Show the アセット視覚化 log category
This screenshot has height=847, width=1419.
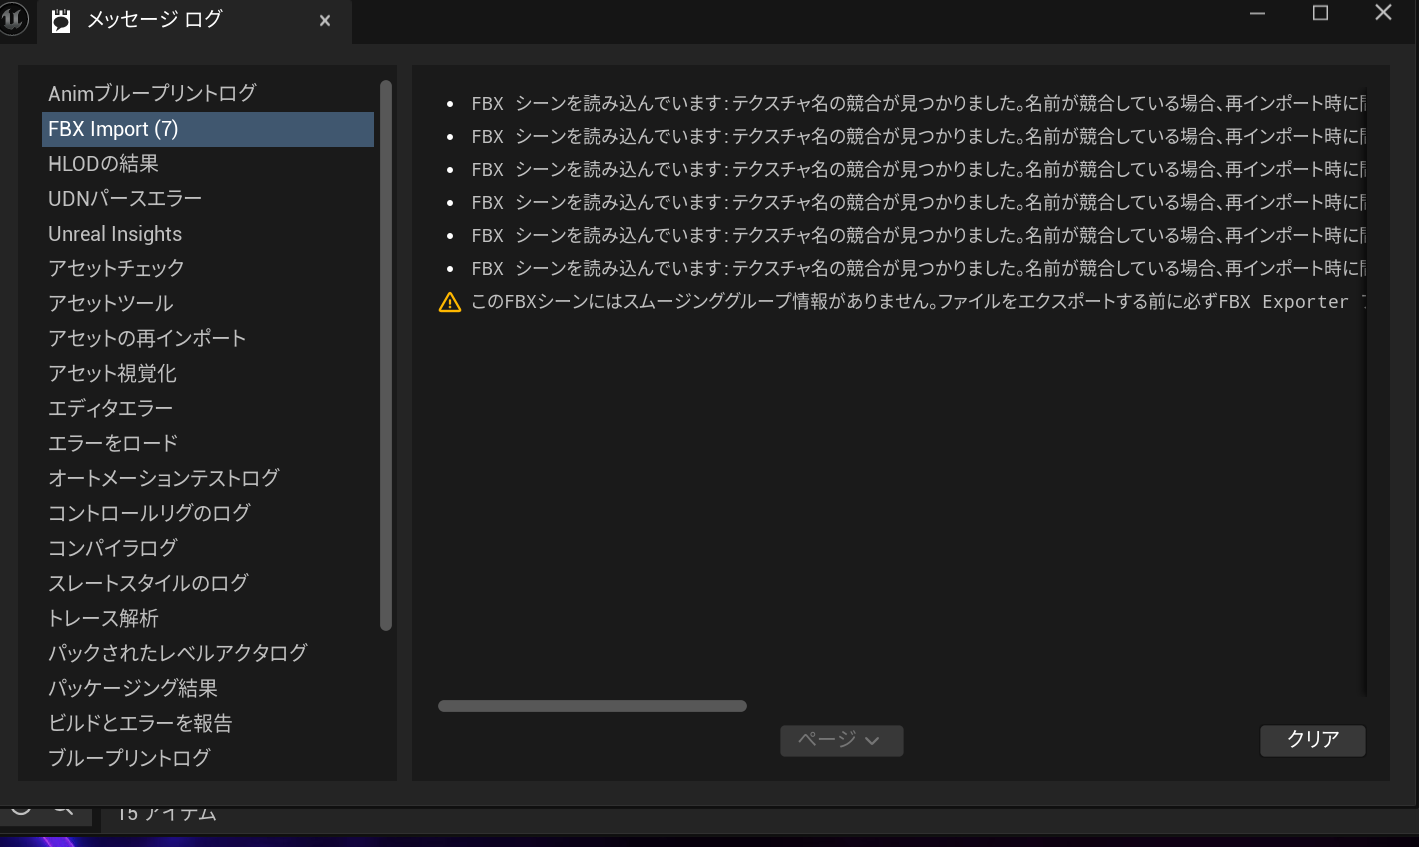(208, 374)
